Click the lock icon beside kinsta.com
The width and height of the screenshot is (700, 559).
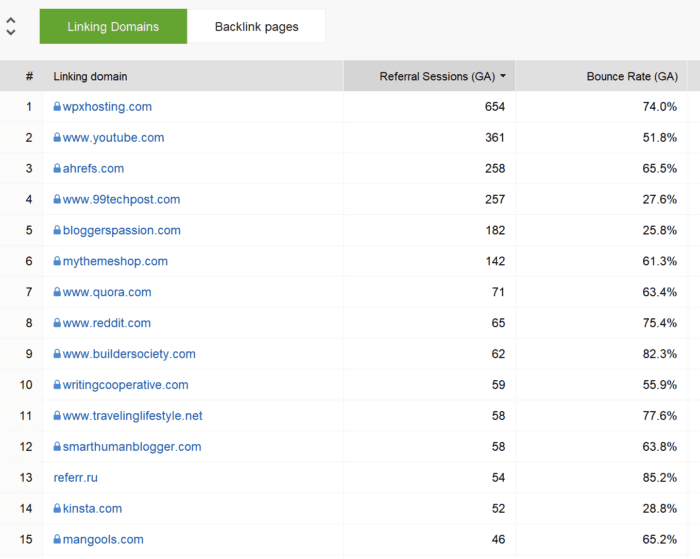[x=57, y=508]
